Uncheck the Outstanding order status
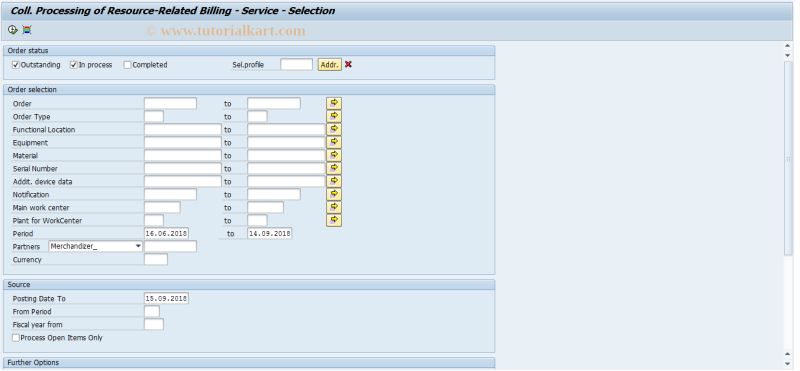The height and width of the screenshot is (371, 800). (16, 65)
